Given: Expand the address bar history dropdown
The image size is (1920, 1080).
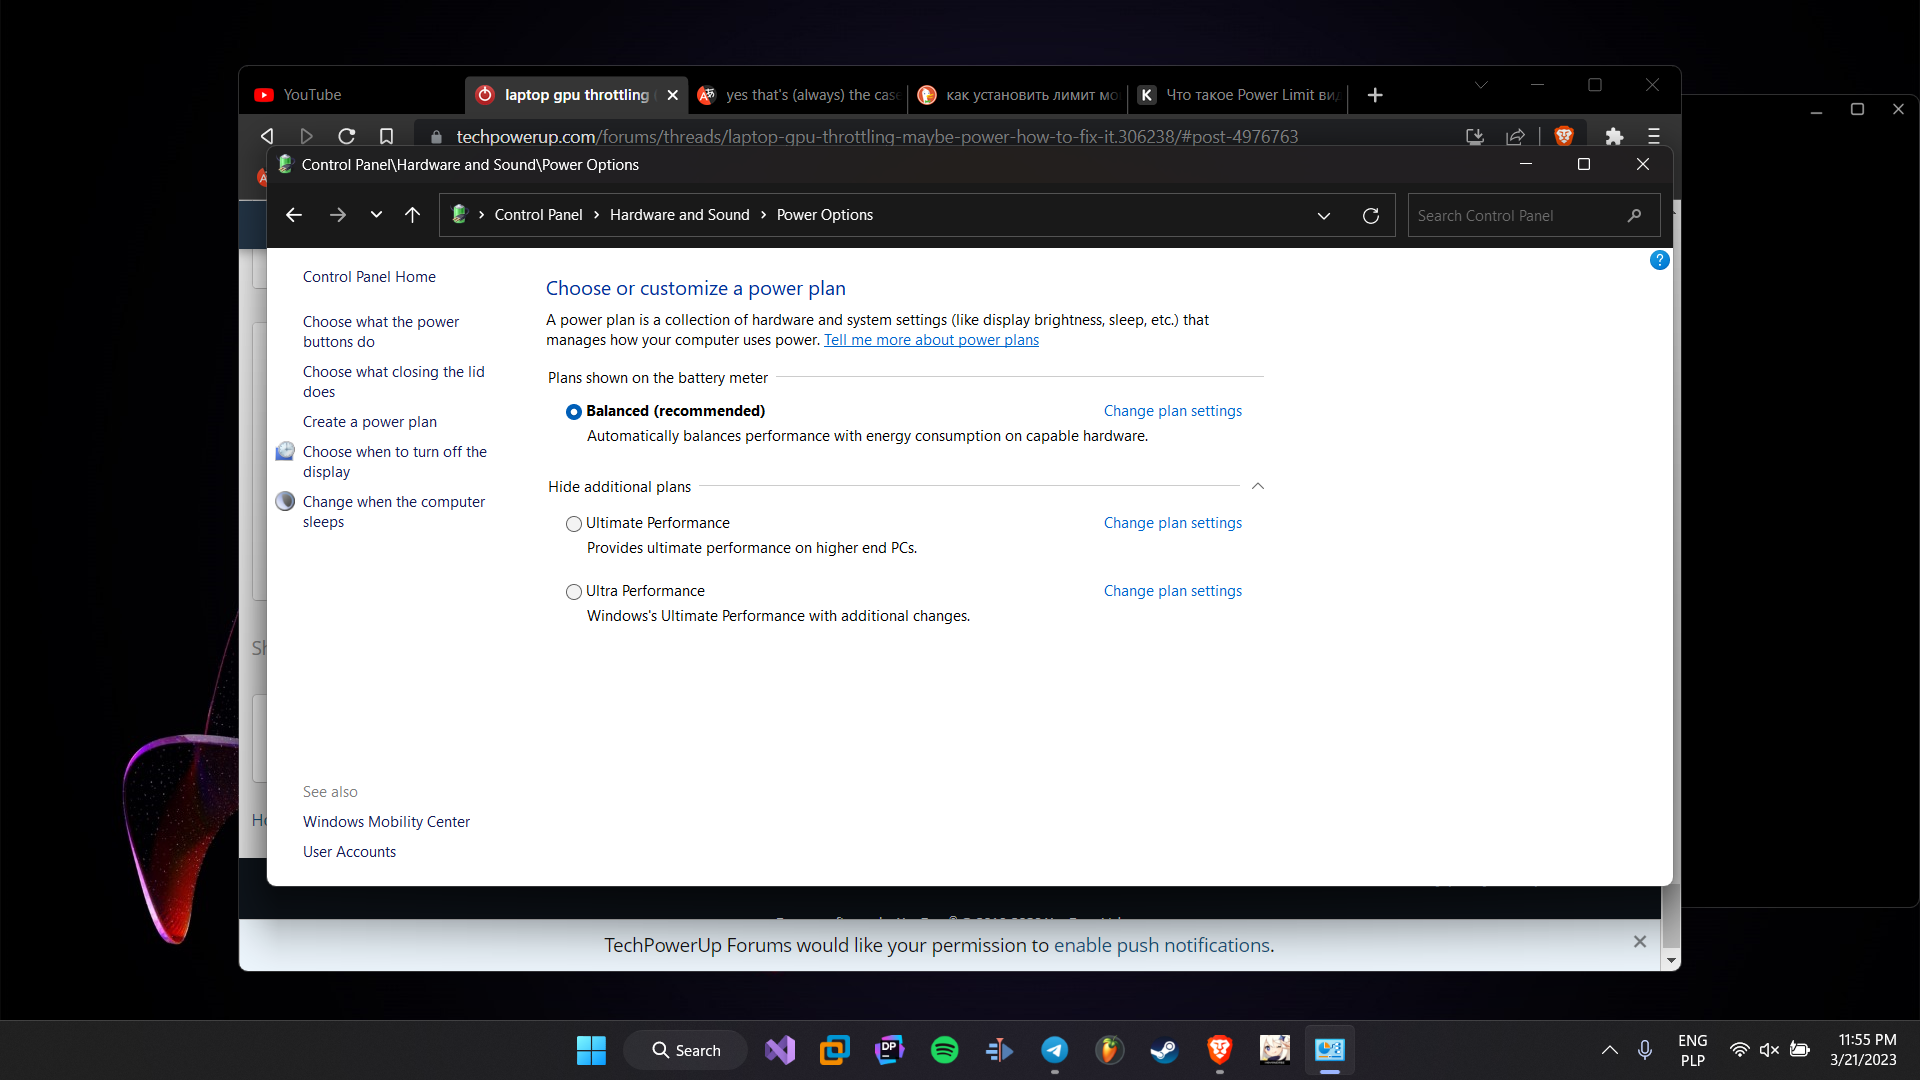Looking at the screenshot, I should coord(1324,216).
